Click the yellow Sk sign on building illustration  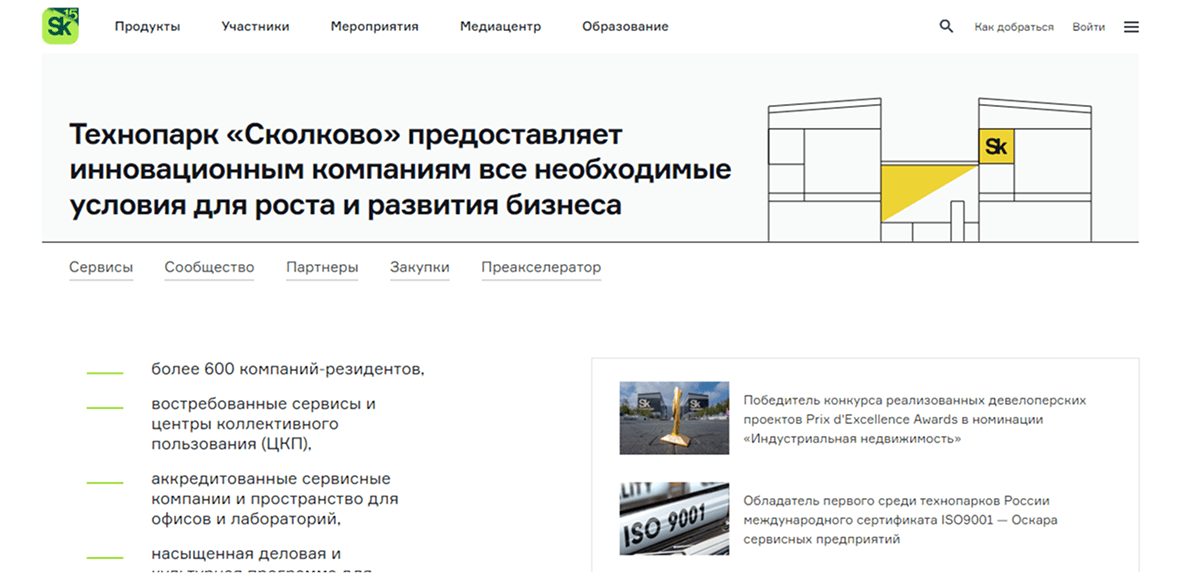tap(996, 147)
